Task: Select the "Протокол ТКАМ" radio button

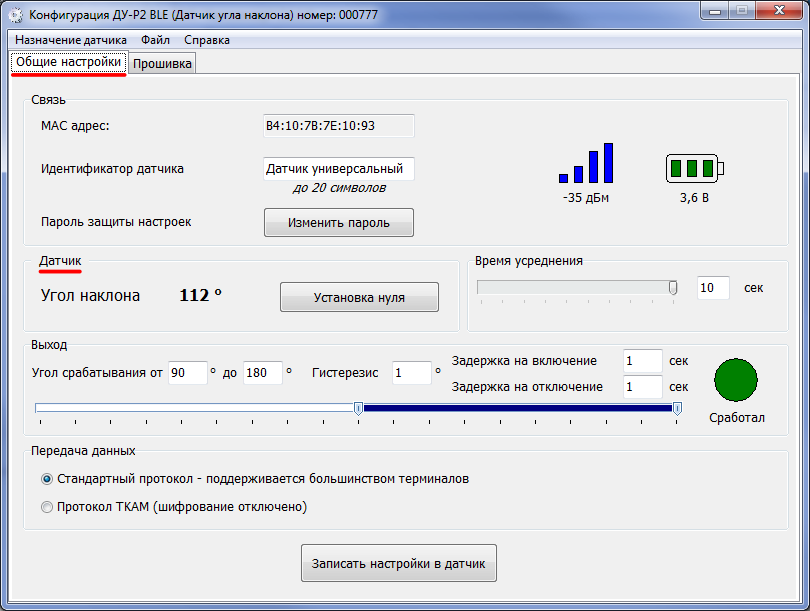Action: [47, 507]
